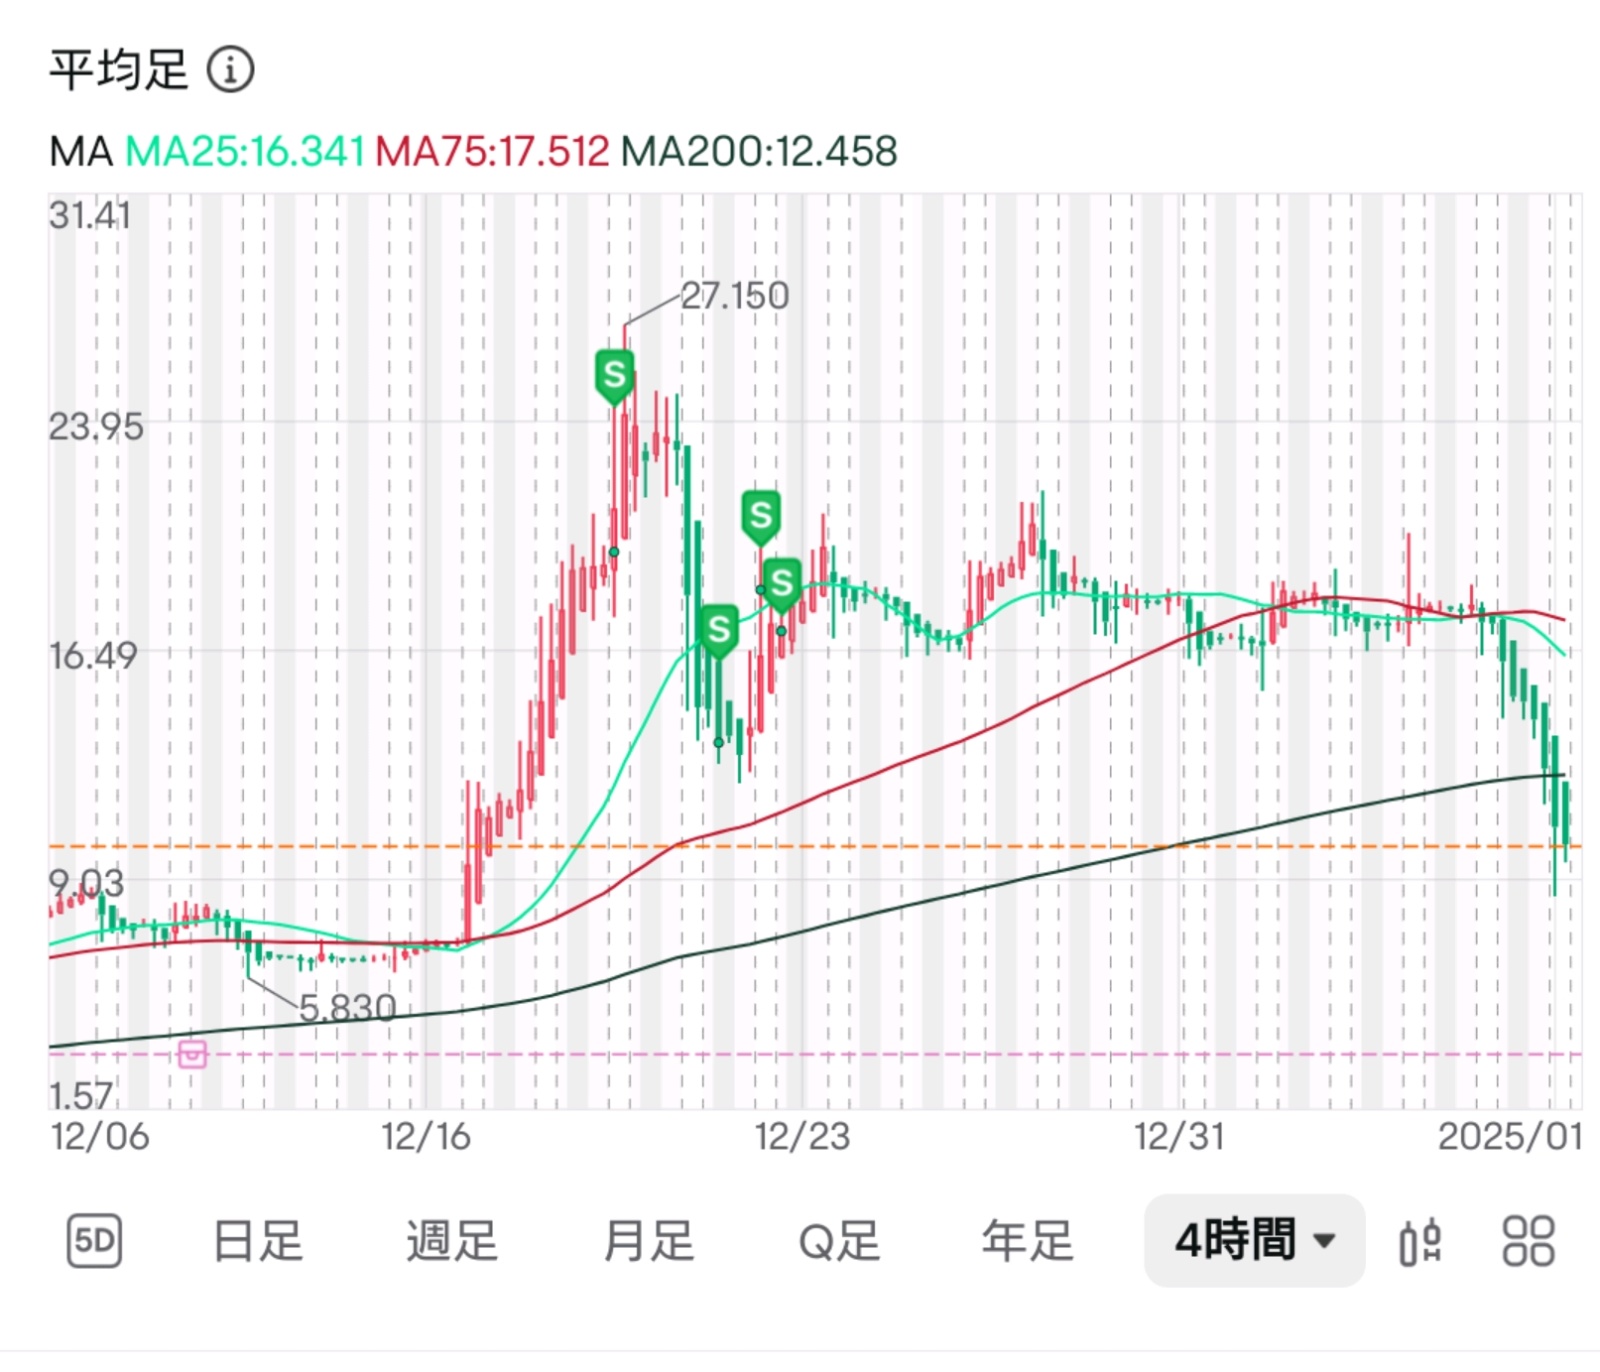Click the 1.57 price axis label
The height and width of the screenshot is (1372, 1600).
click(x=82, y=1096)
